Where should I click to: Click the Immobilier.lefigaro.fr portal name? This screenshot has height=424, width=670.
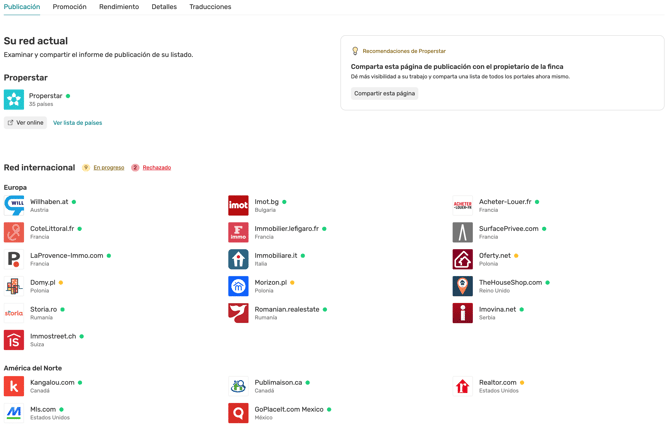[287, 229]
